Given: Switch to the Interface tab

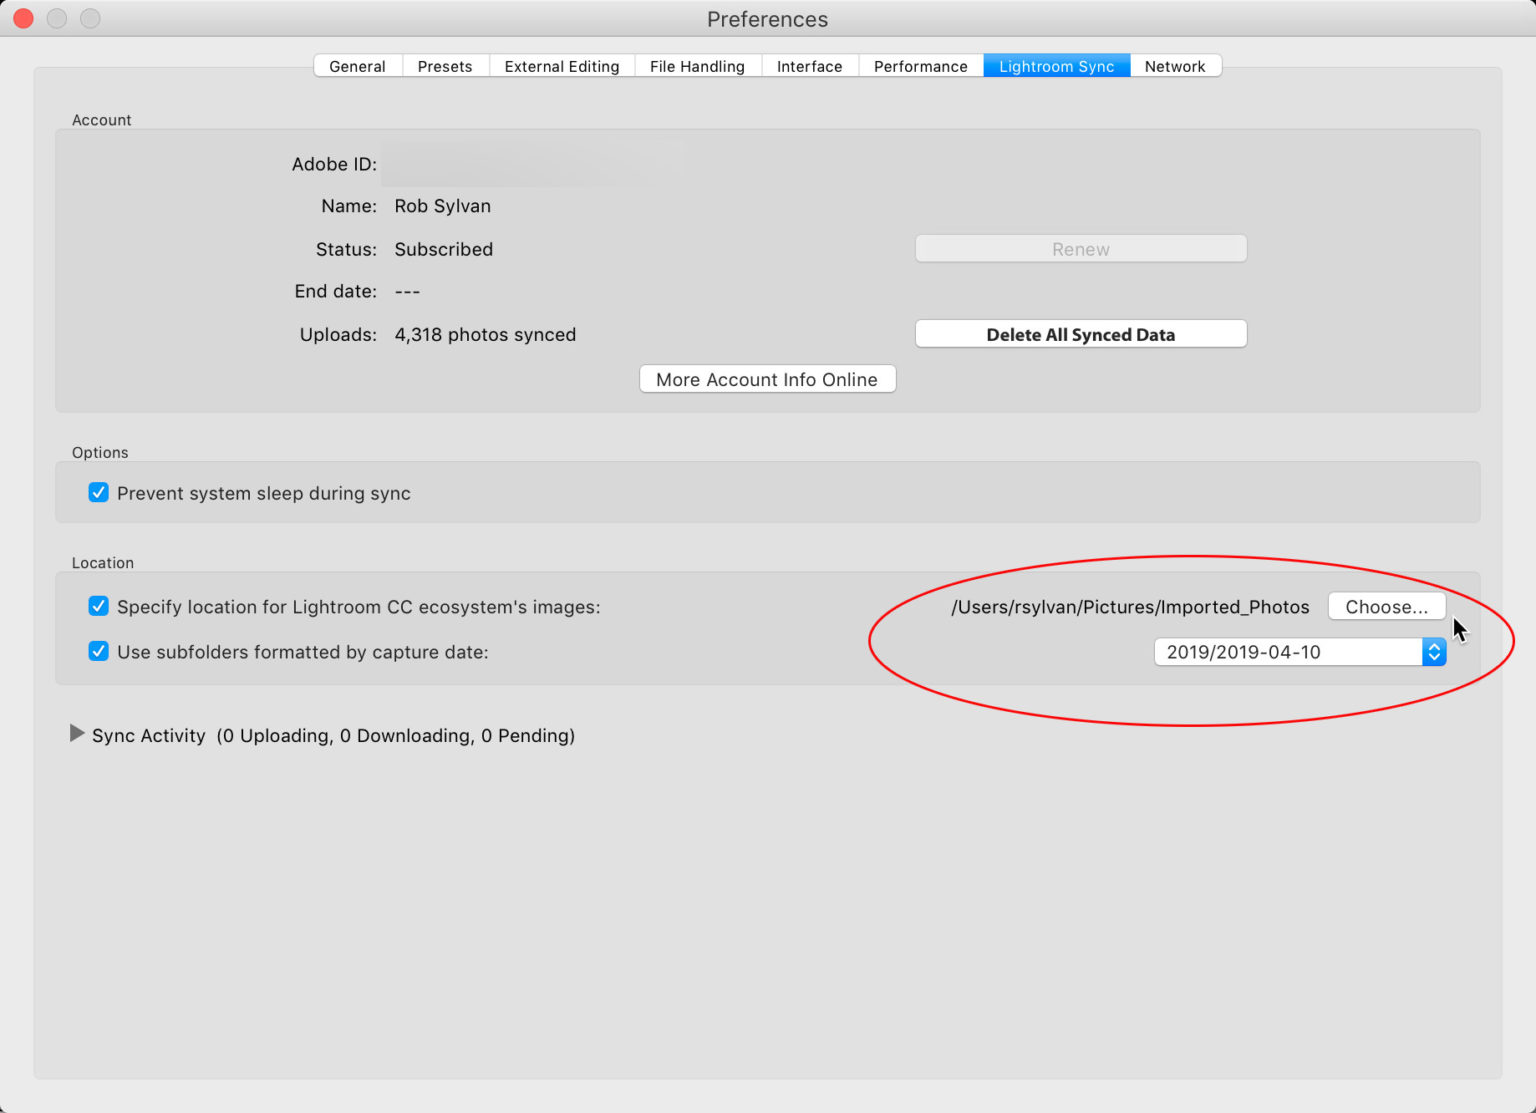Looking at the screenshot, I should pyautogui.click(x=810, y=66).
